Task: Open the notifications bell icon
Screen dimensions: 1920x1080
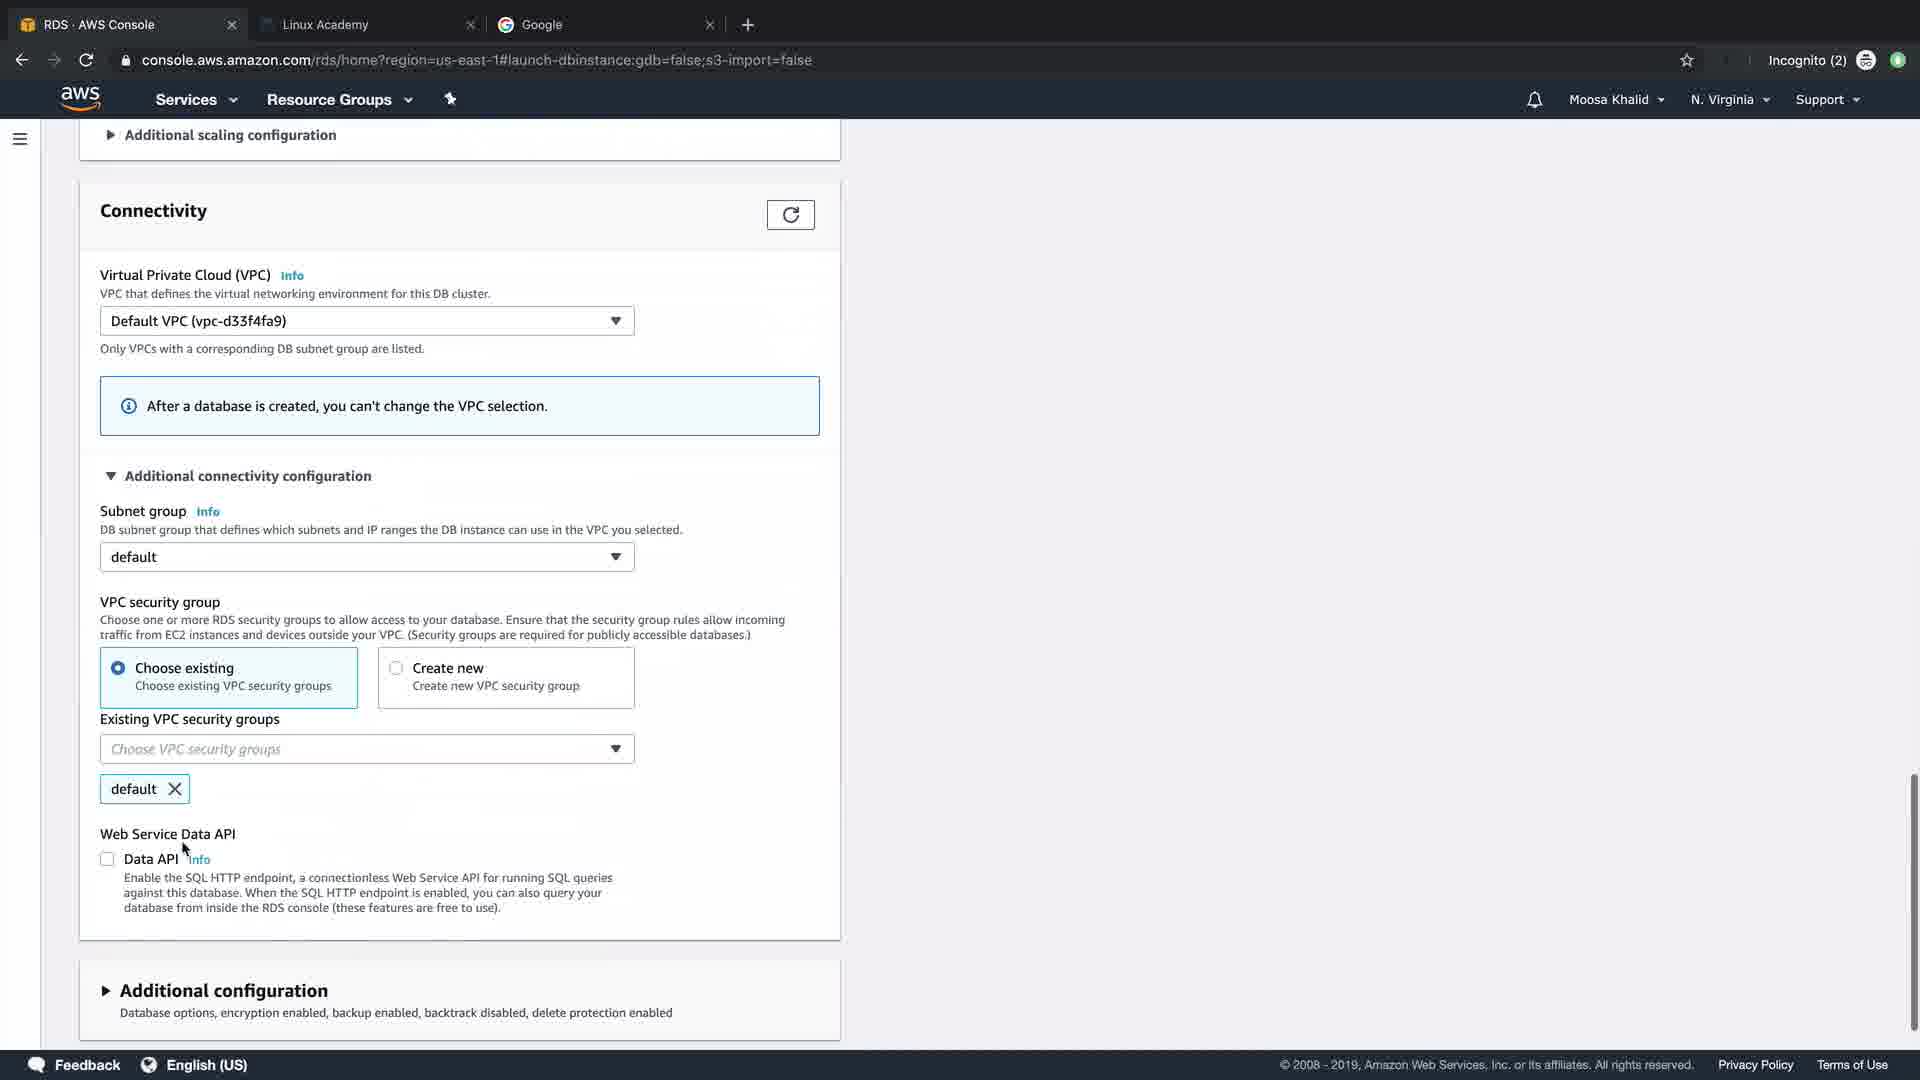Action: point(1534,100)
